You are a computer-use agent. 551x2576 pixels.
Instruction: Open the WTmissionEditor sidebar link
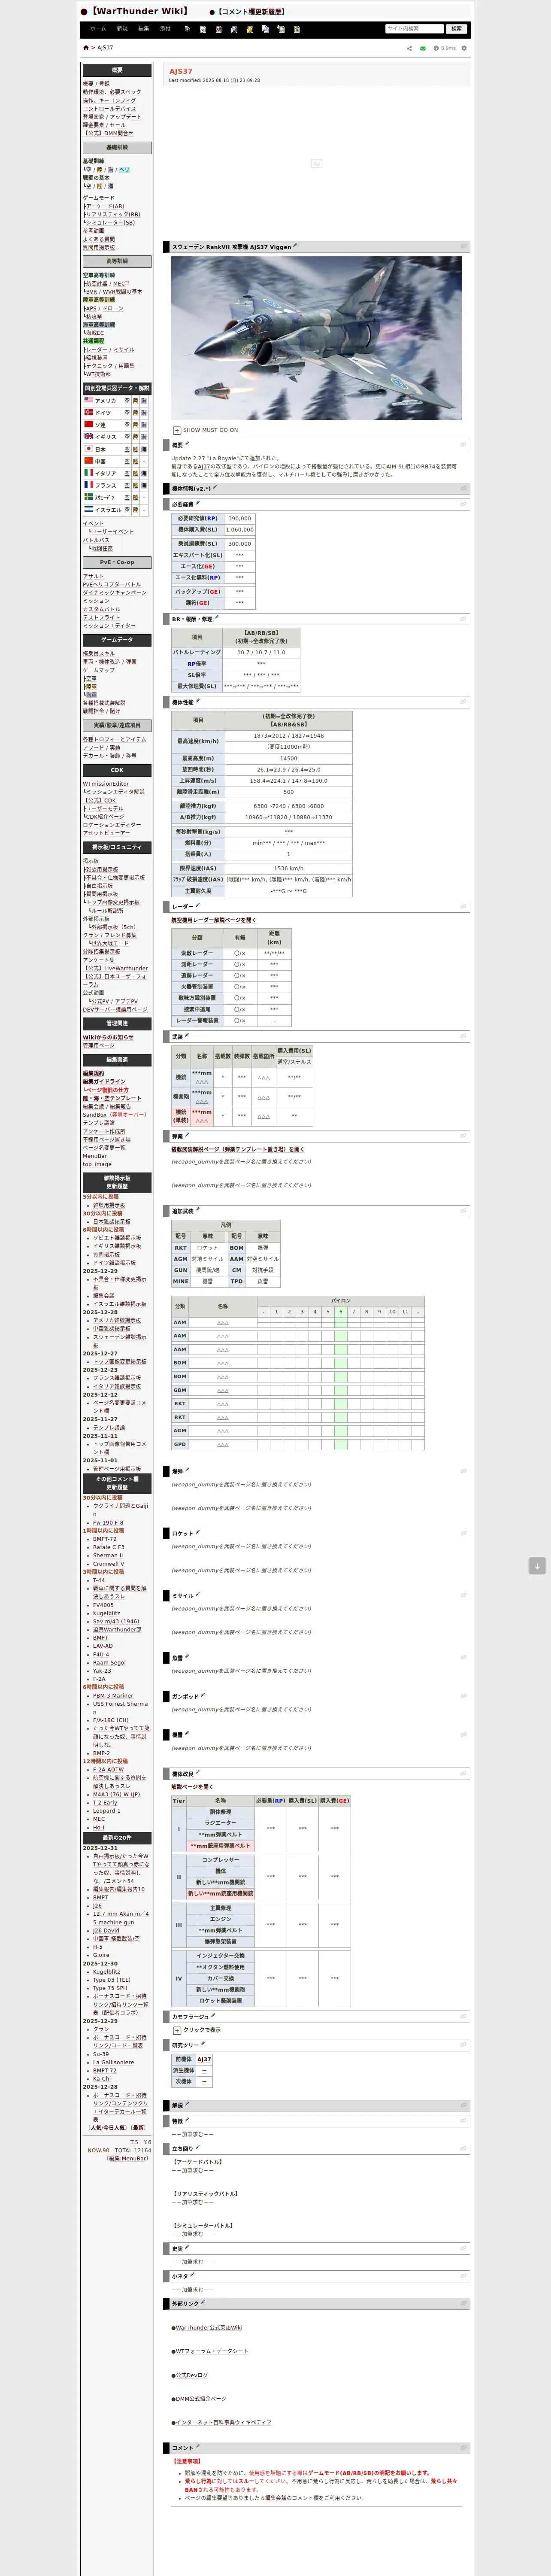click(x=106, y=783)
